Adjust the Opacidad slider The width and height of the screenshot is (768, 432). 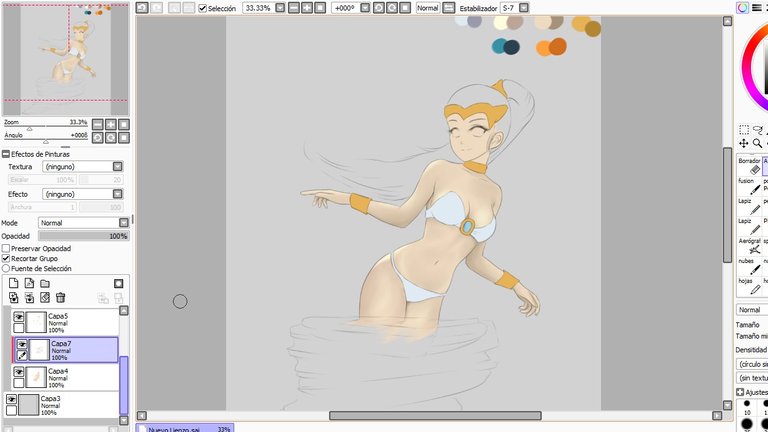pos(84,236)
